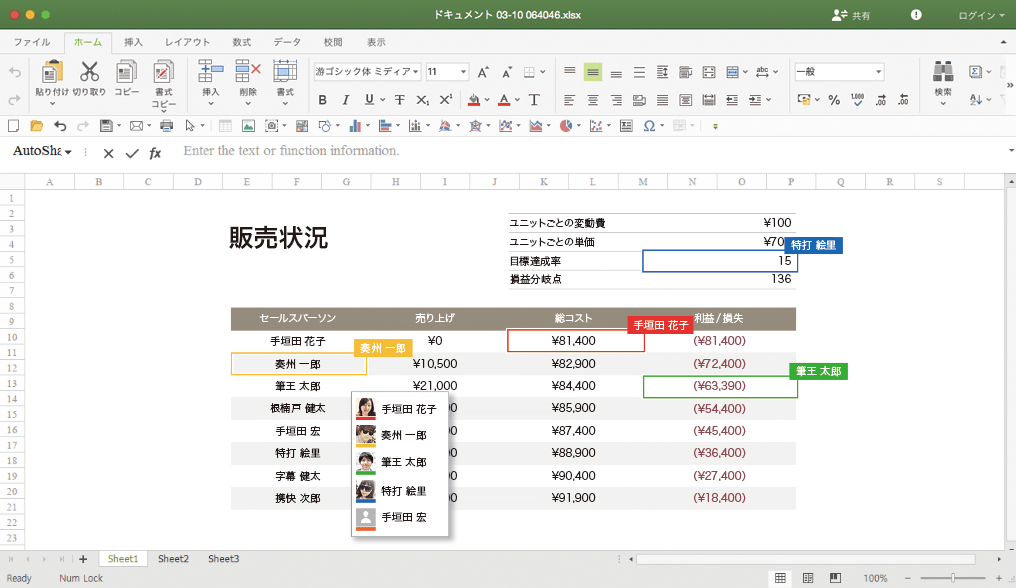Click the red font color A swatch

coord(504,100)
